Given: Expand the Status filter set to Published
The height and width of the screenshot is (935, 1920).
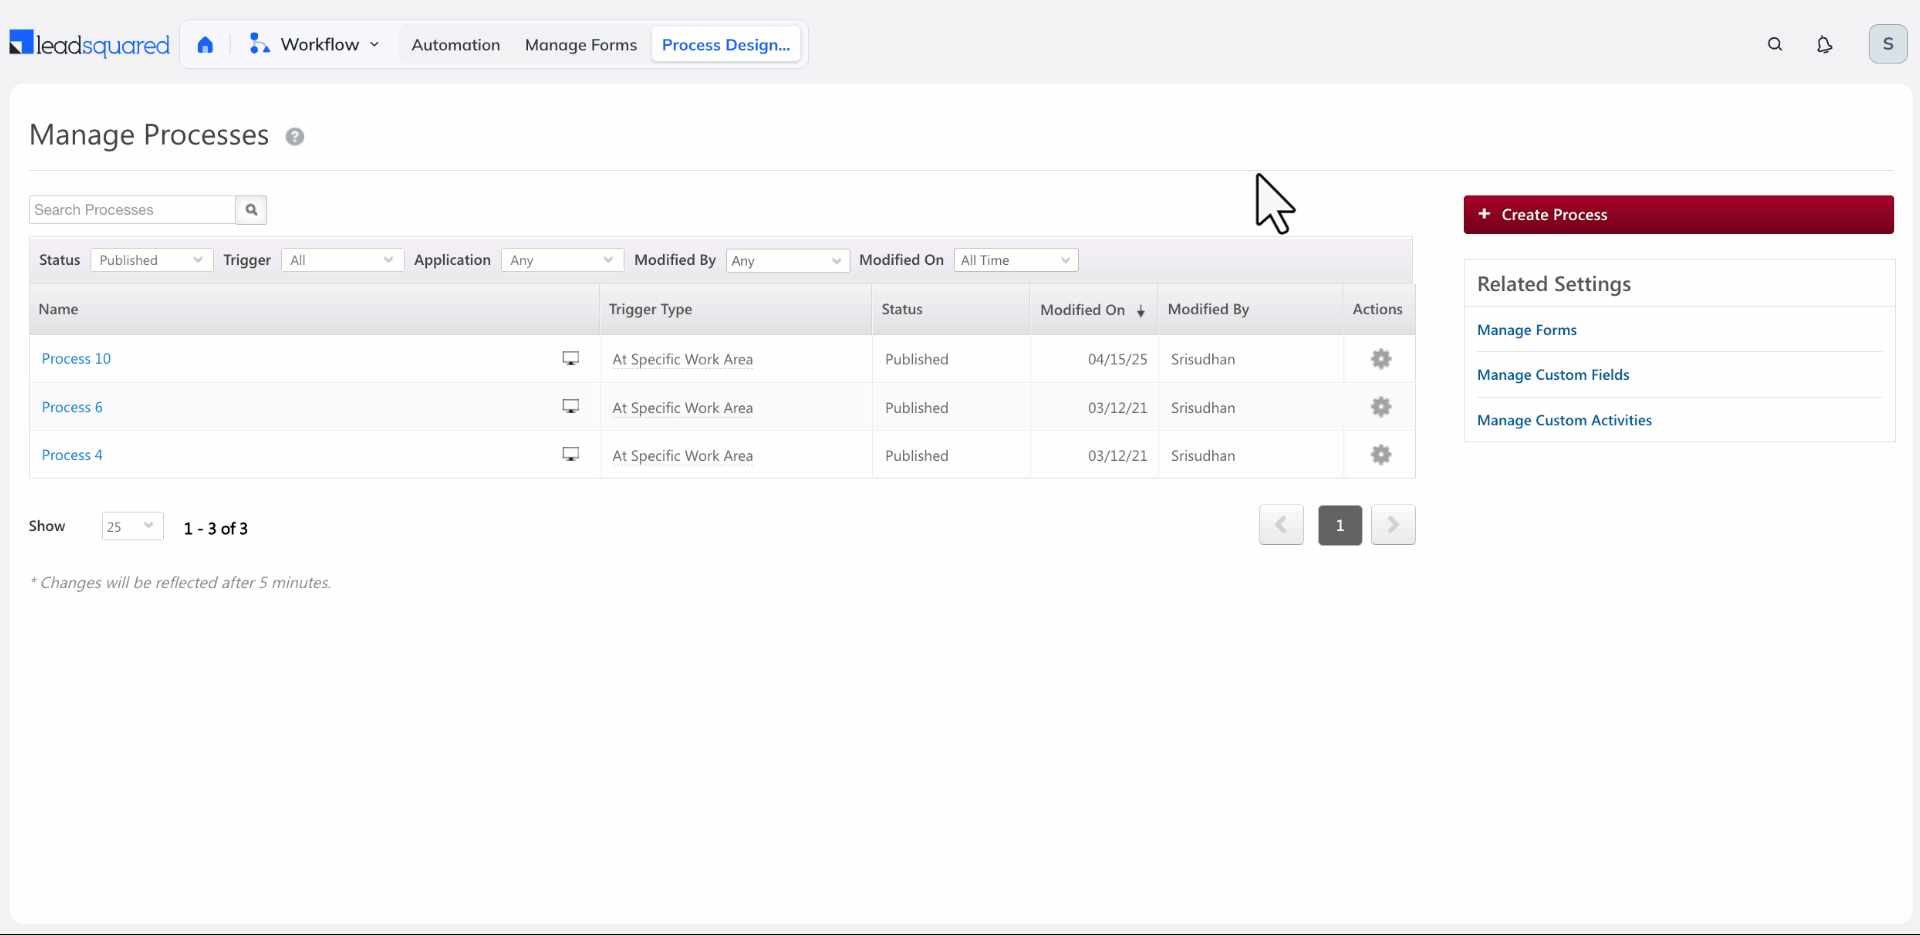Looking at the screenshot, I should 152,260.
